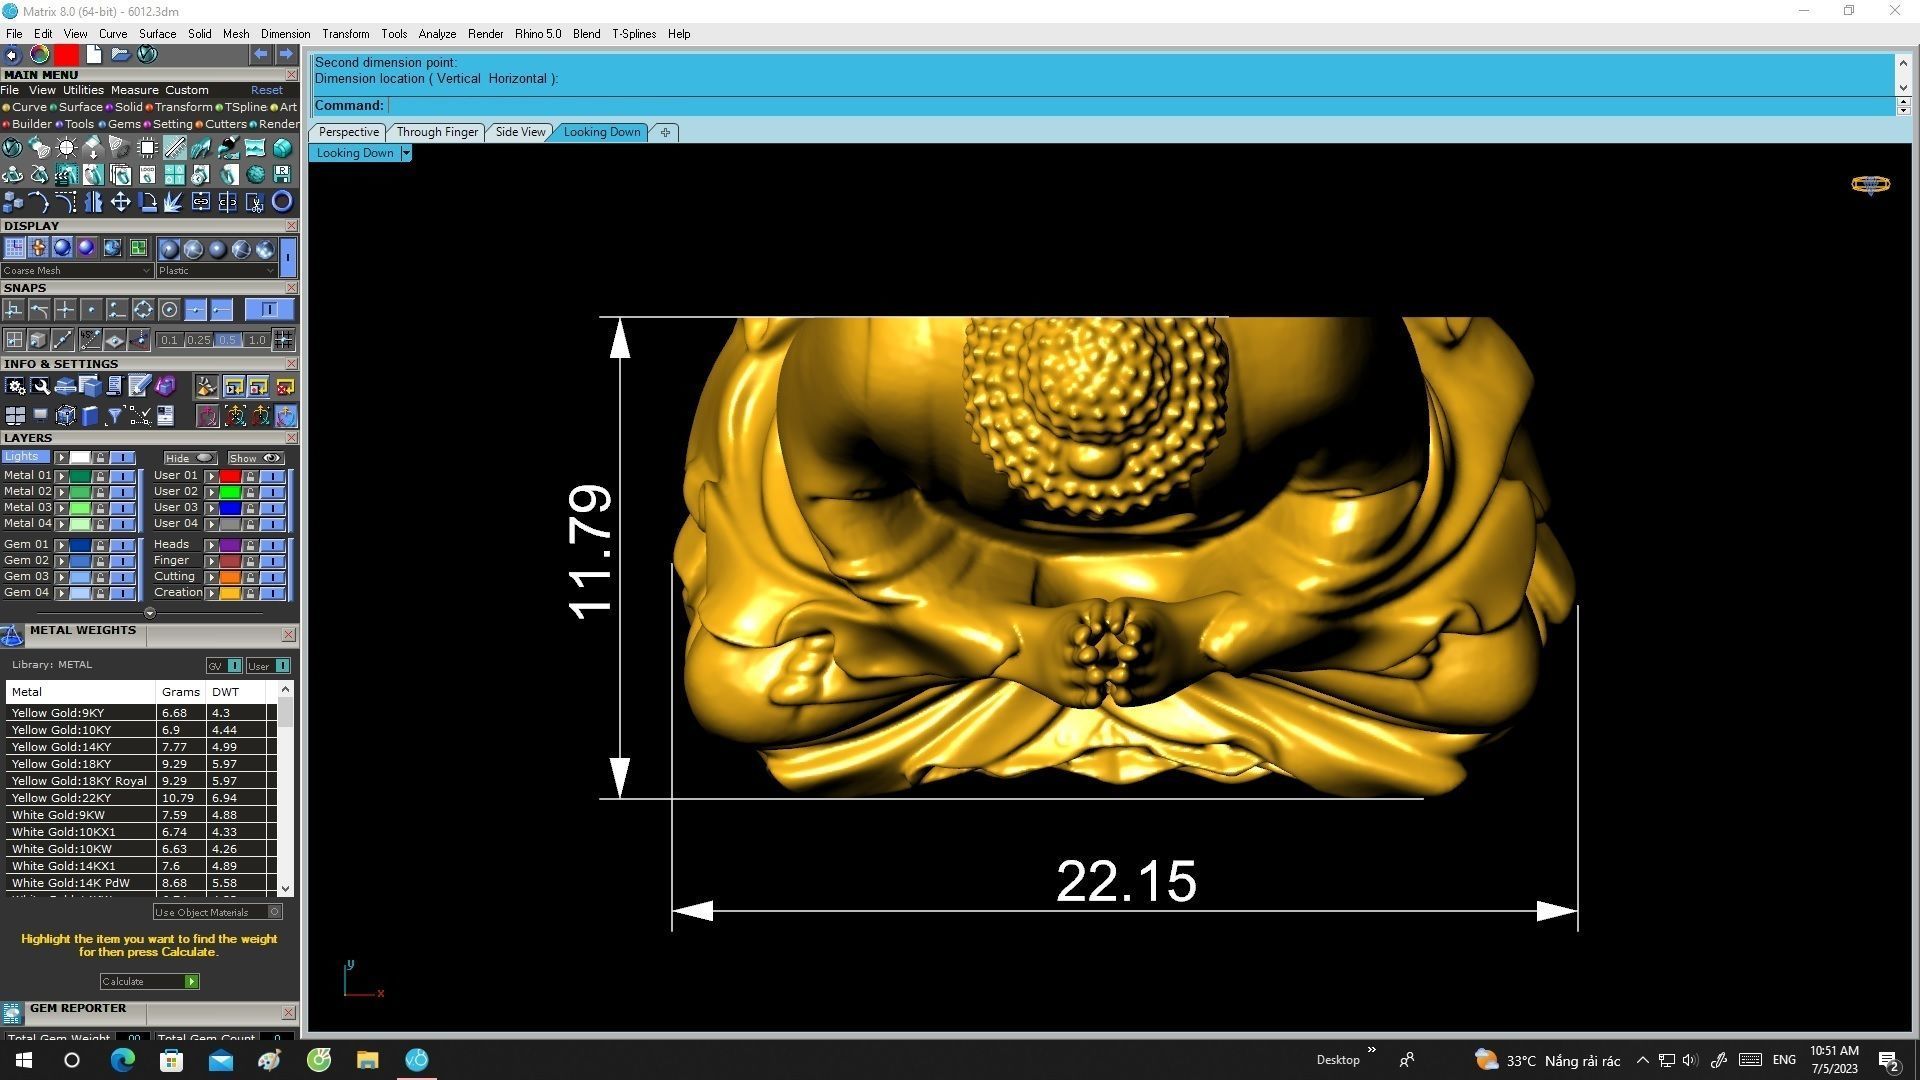Toggle lock on Metal 01 layer
This screenshot has height=1080, width=1920.
tap(100, 476)
